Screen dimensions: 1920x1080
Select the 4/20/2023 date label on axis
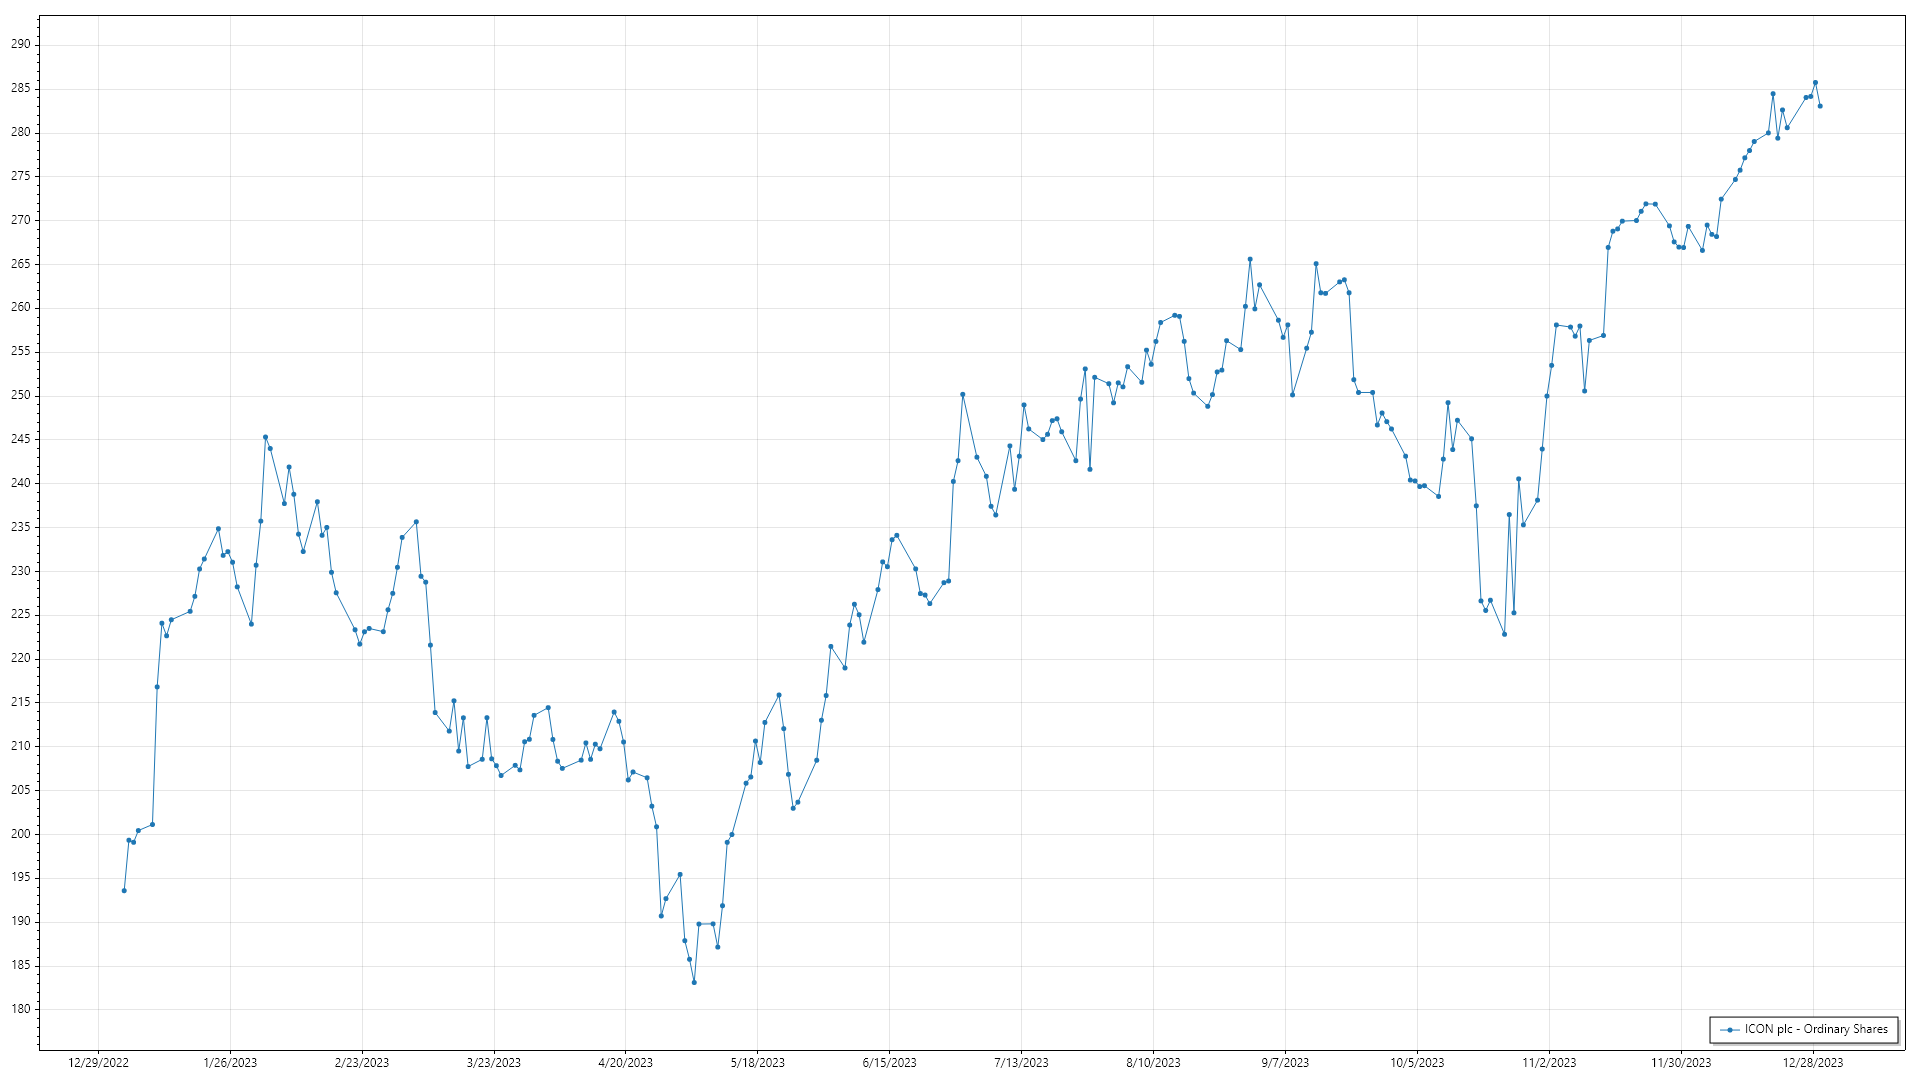[625, 1063]
